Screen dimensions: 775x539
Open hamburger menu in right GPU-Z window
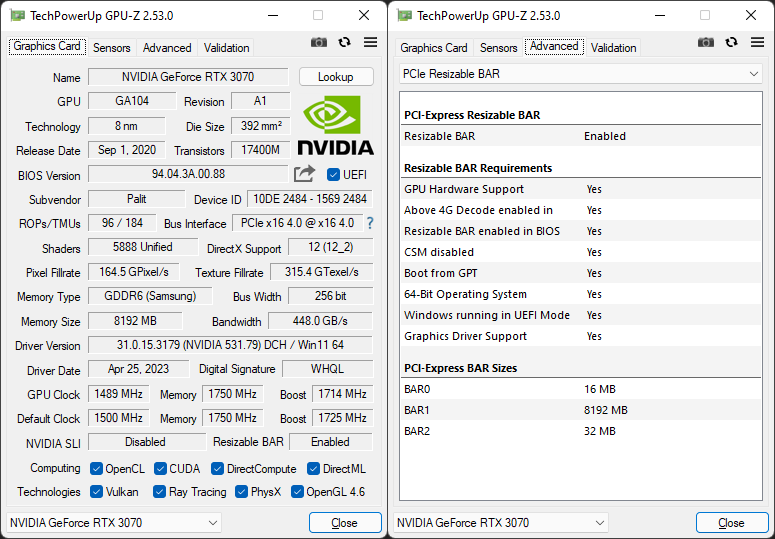point(758,42)
